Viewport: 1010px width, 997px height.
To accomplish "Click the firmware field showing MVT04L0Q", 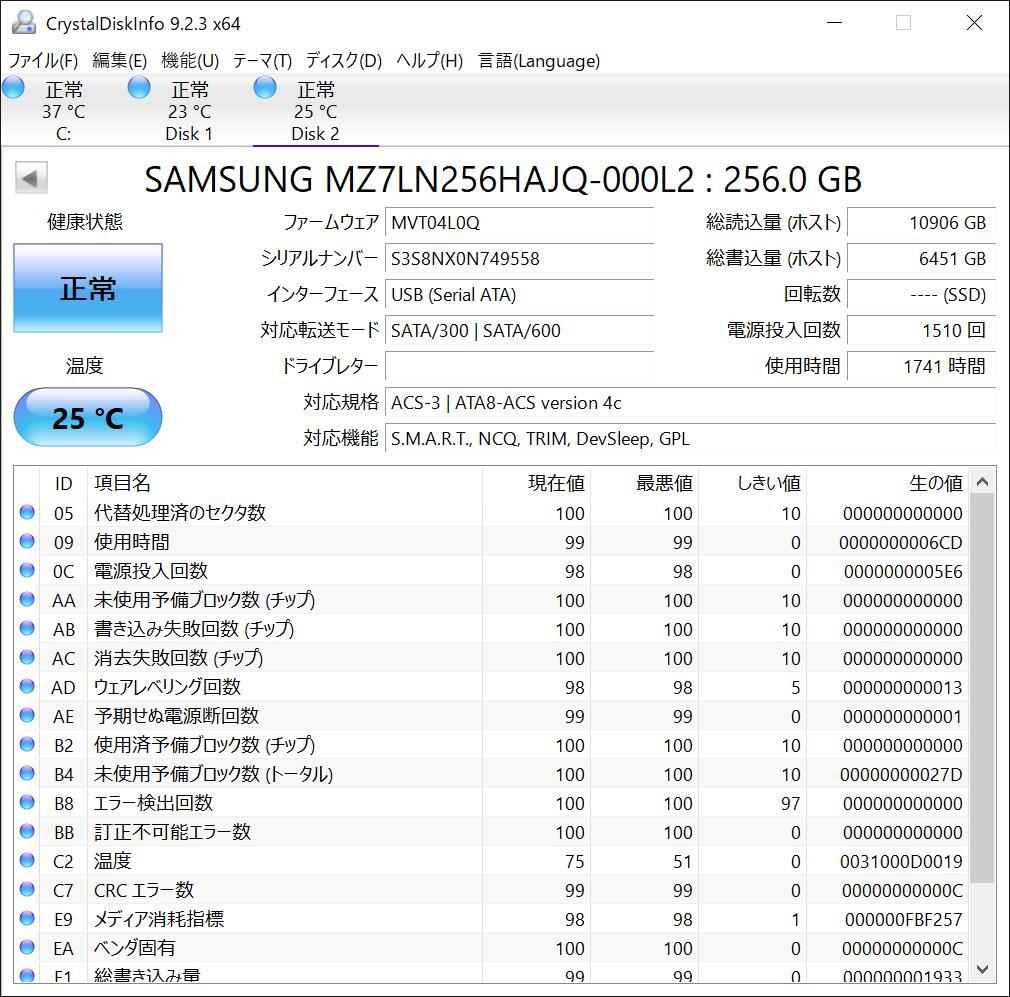I will pyautogui.click(x=519, y=223).
